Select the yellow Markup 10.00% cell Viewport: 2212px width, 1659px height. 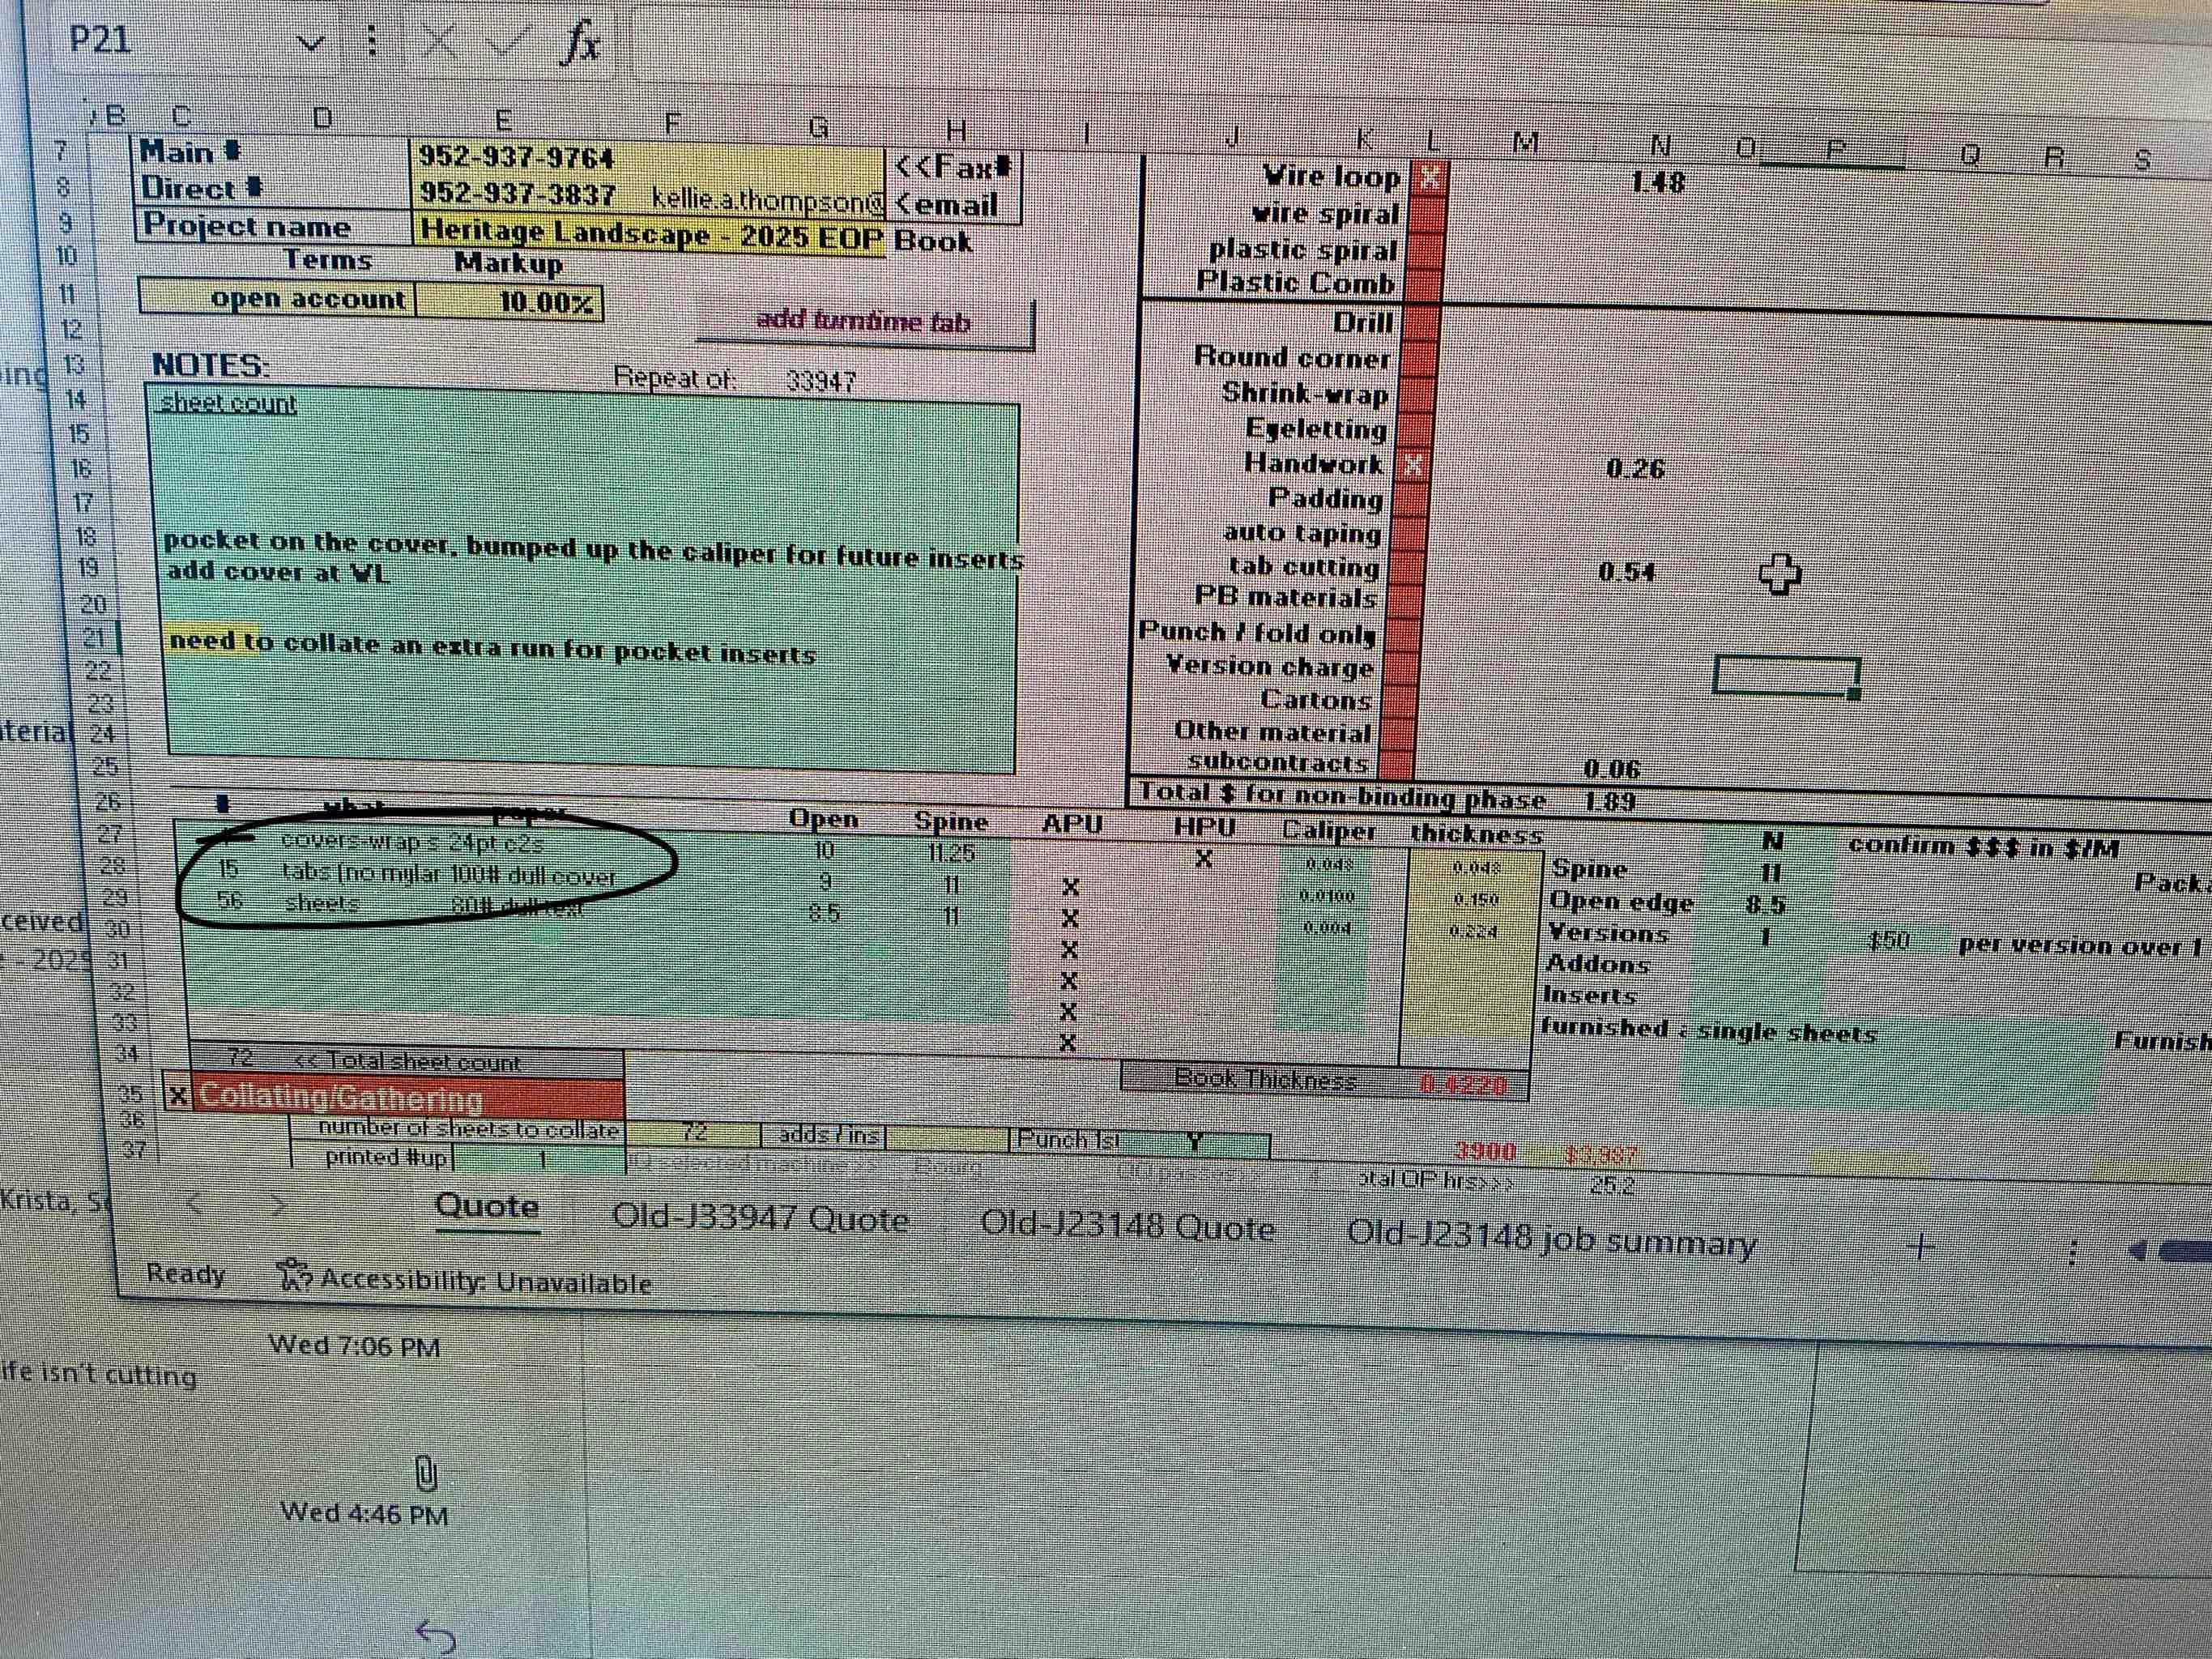pyautogui.click(x=509, y=301)
